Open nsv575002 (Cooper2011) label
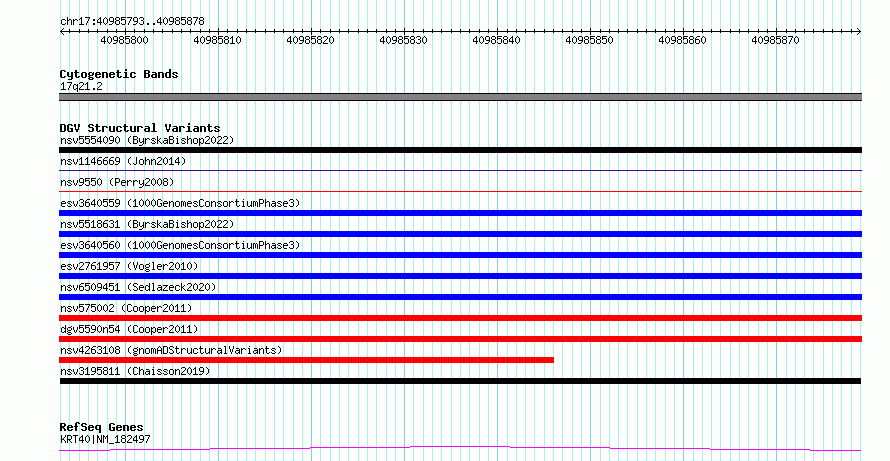Screen dimensions: 890x461 point(126,308)
